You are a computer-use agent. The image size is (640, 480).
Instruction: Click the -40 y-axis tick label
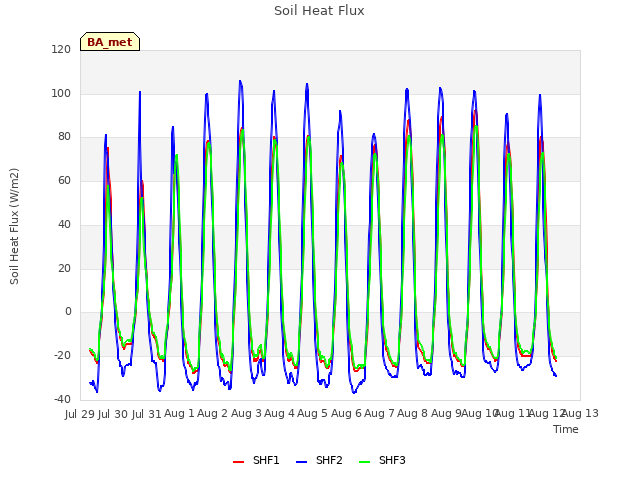coord(62,399)
